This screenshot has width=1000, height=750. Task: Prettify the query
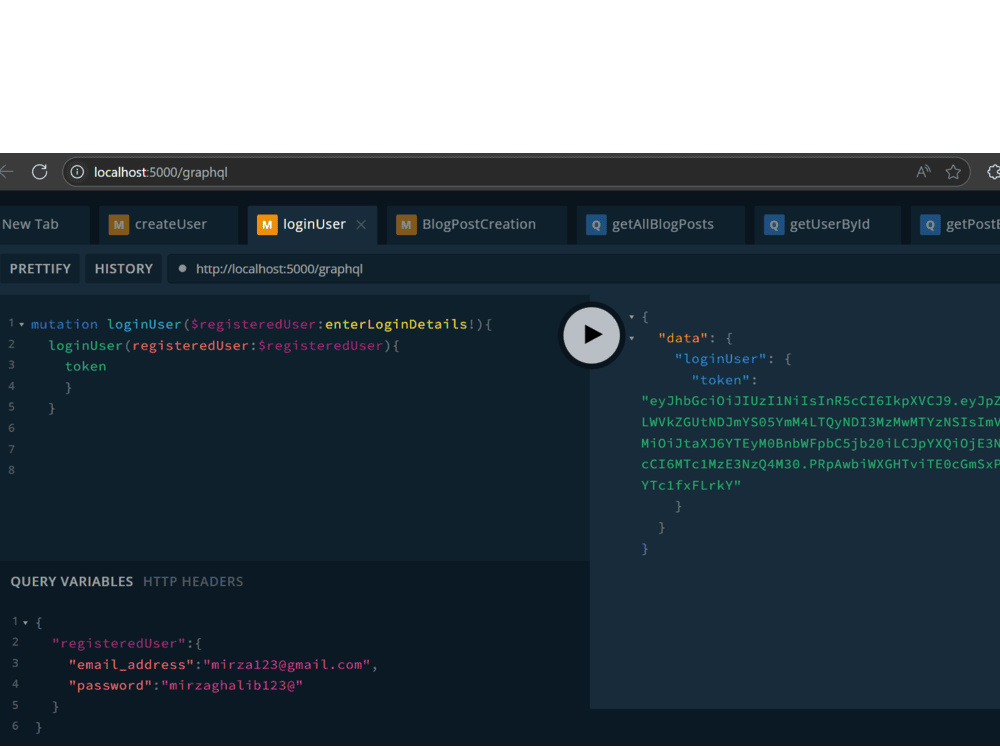40,268
